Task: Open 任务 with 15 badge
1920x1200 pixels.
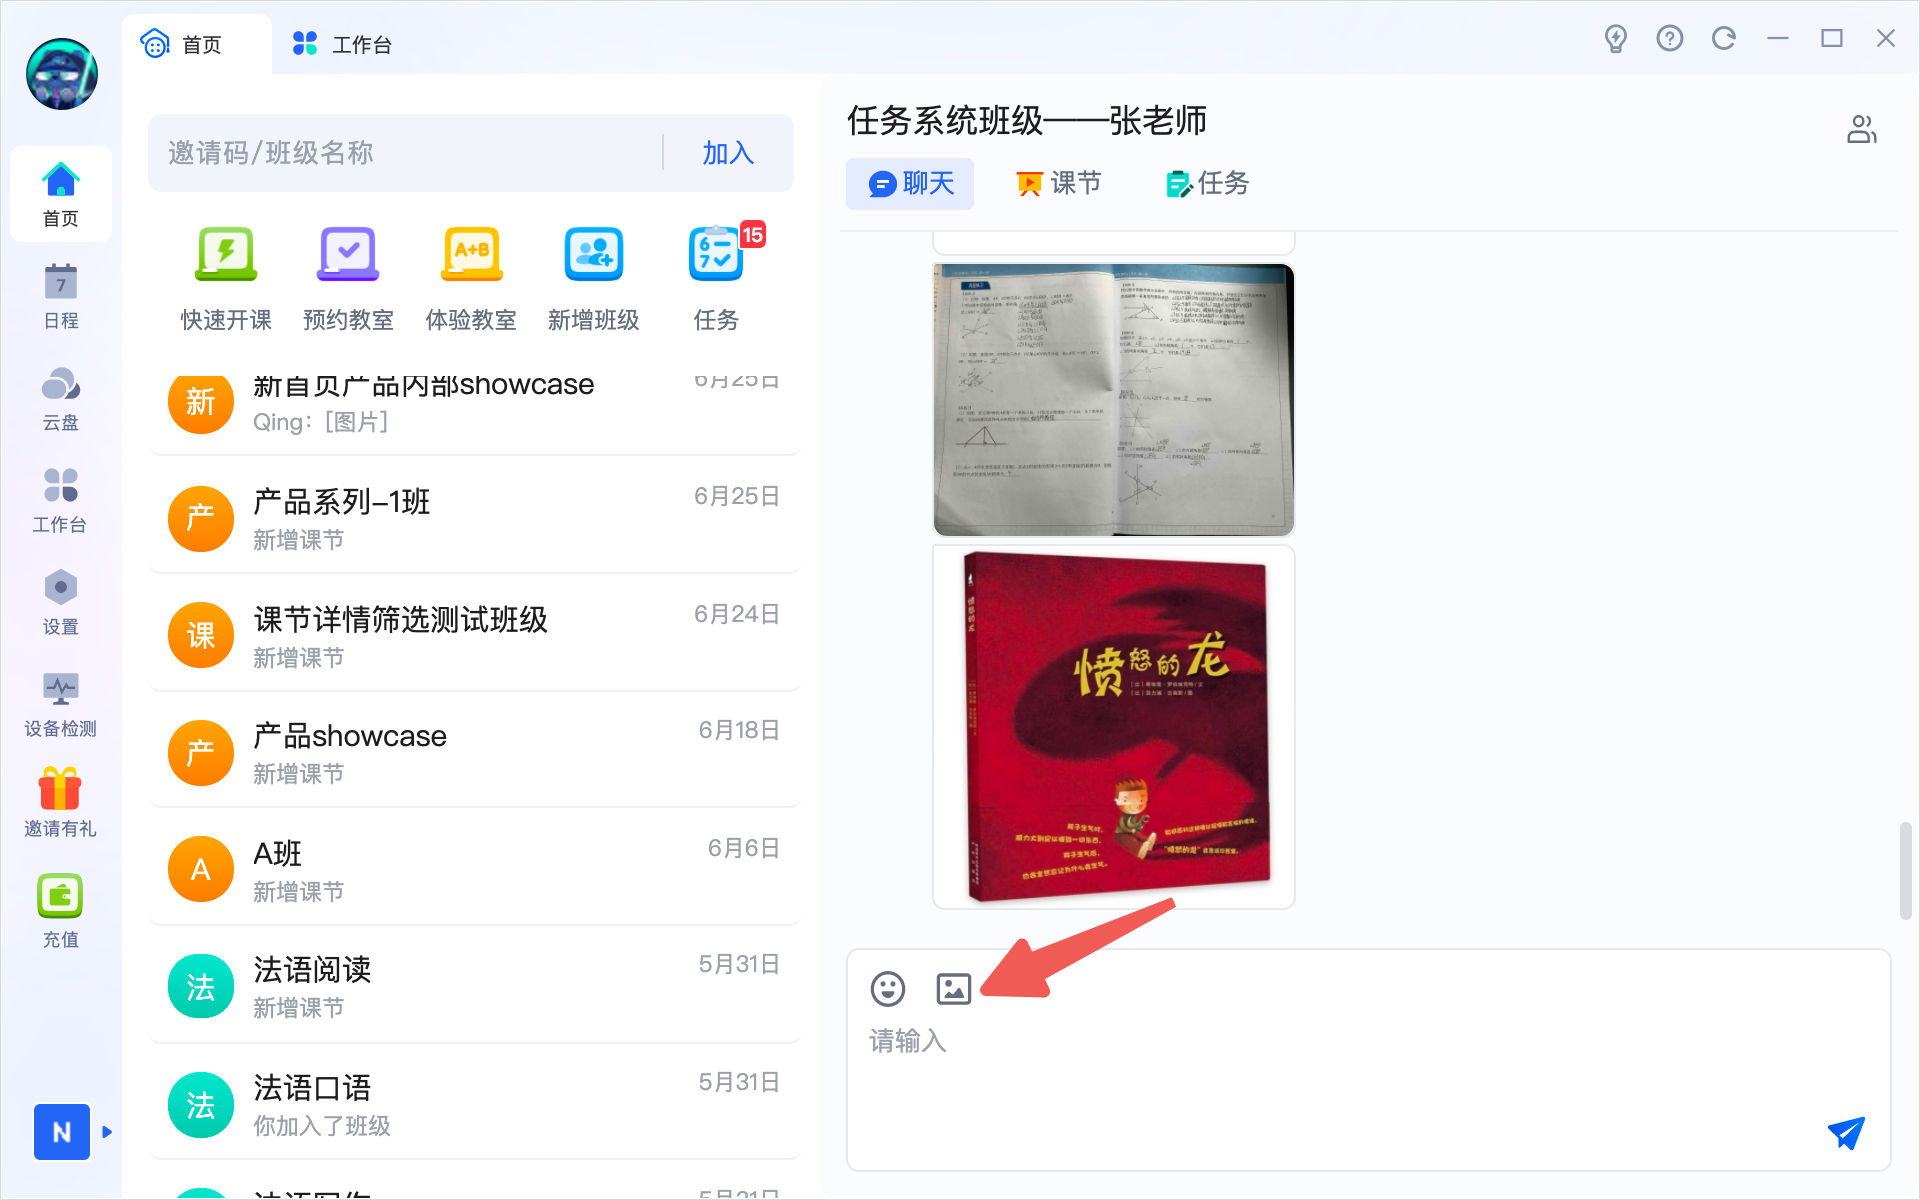Action: [717, 279]
